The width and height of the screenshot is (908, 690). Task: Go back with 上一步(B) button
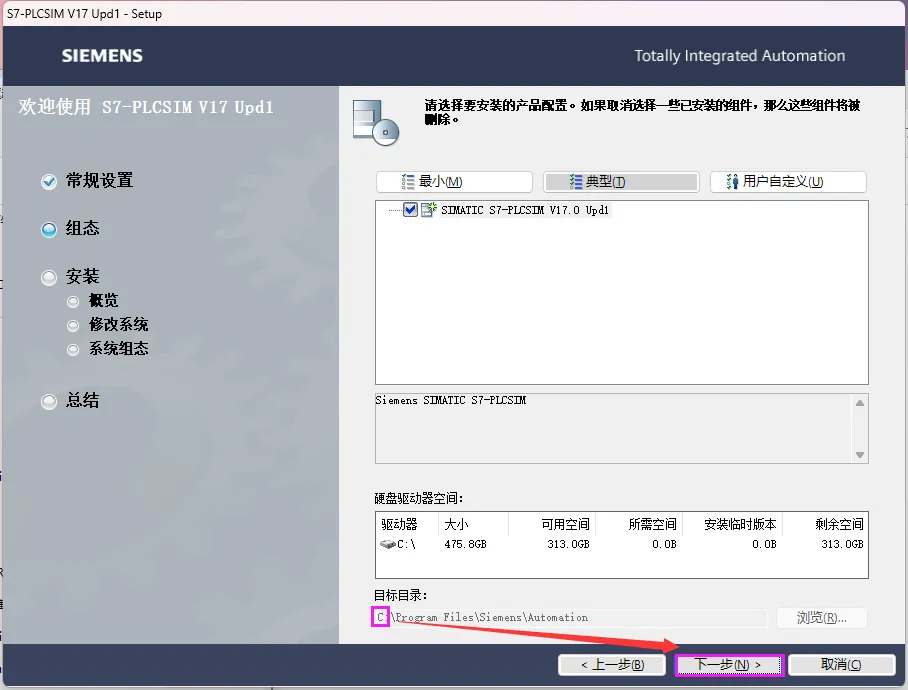612,665
